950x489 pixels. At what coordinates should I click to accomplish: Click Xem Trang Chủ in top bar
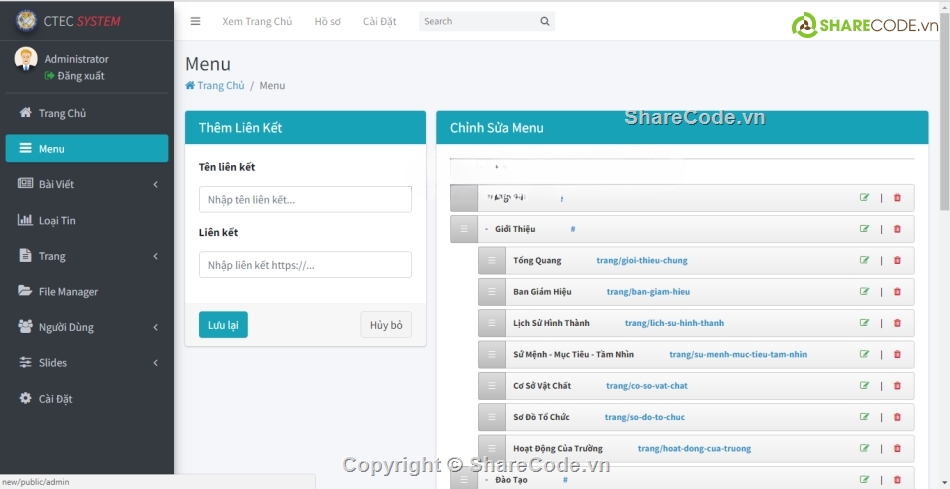(x=257, y=21)
